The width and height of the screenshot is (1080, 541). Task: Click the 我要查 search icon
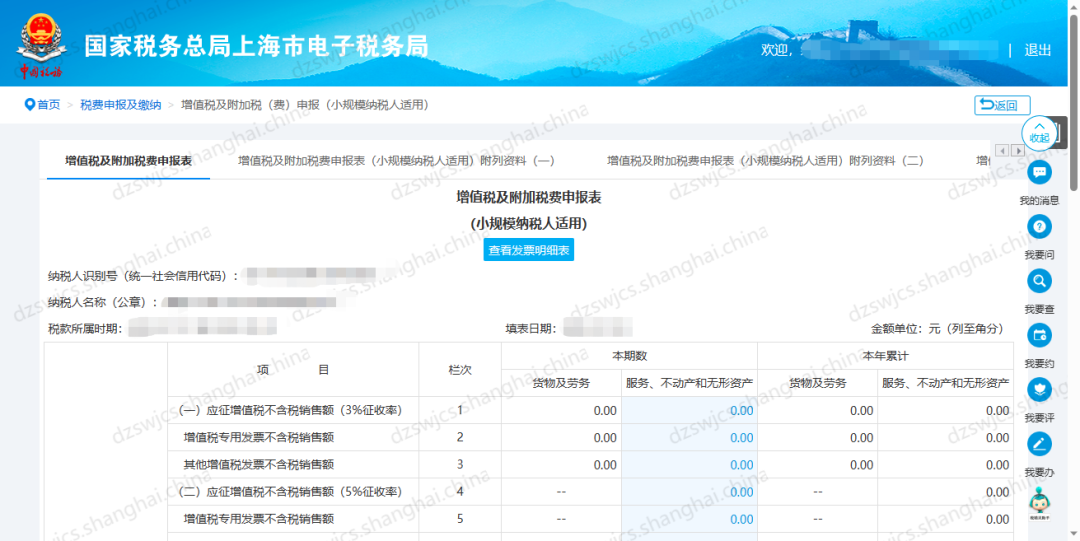[x=1039, y=281]
